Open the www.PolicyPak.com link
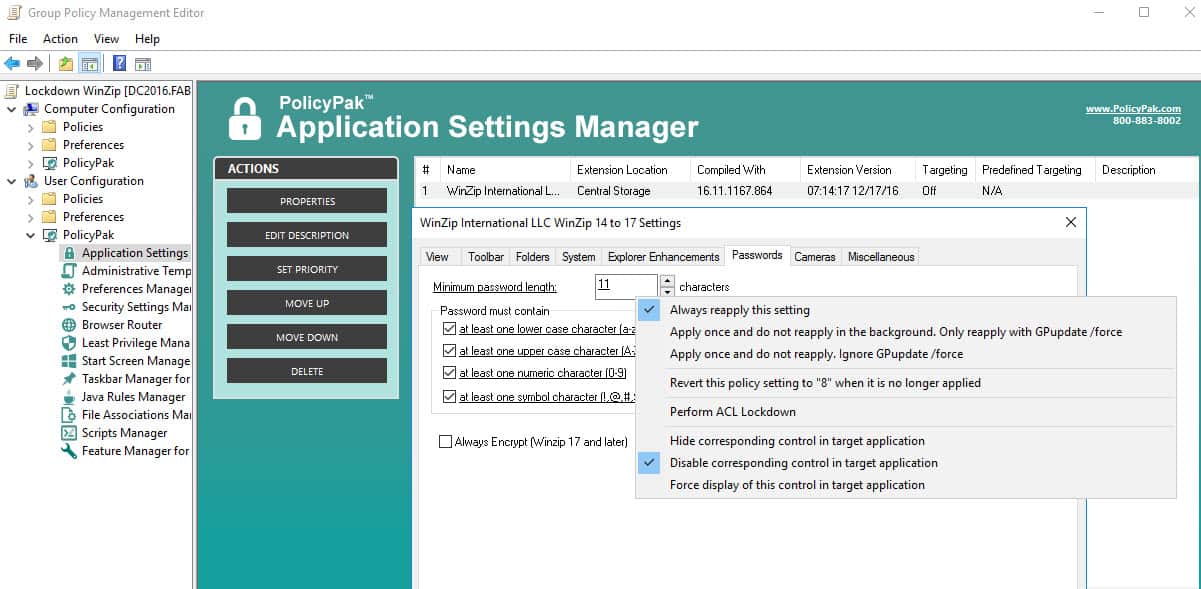This screenshot has width=1201, height=589. (1133, 109)
